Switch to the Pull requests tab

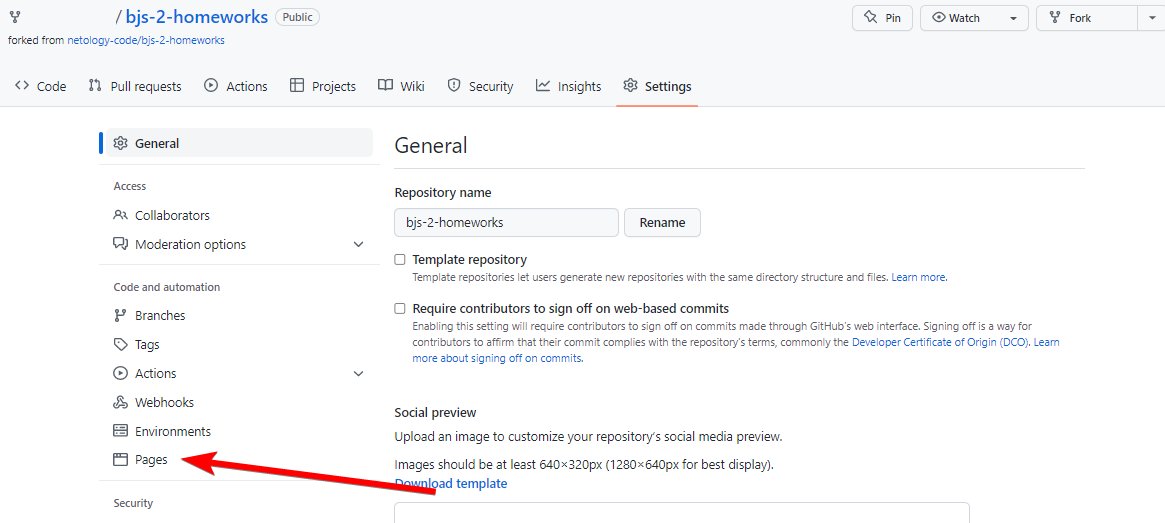pos(135,86)
